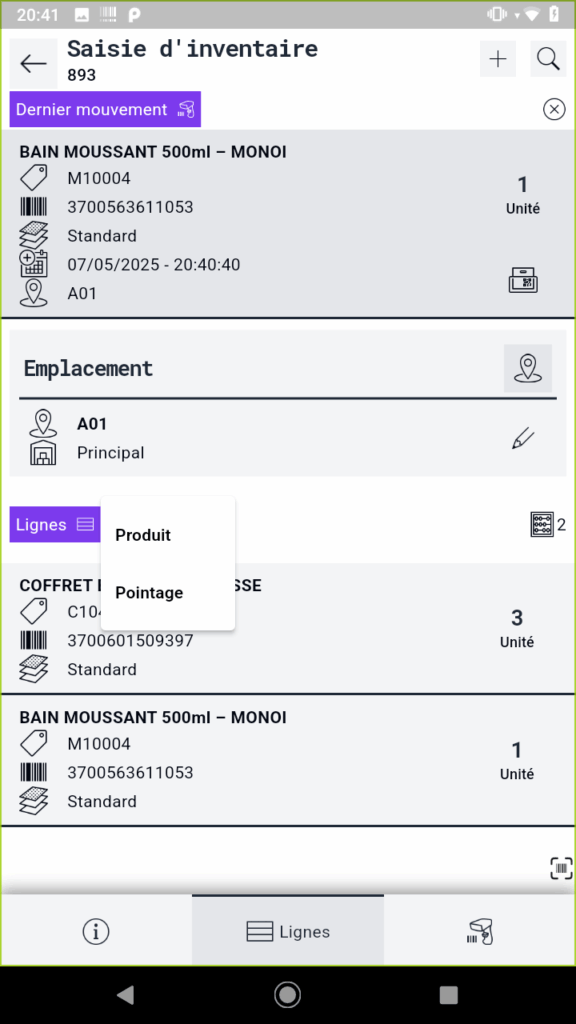The height and width of the screenshot is (1024, 576).
Task: Tap the barcode scan frame icon
Action: click(561, 868)
